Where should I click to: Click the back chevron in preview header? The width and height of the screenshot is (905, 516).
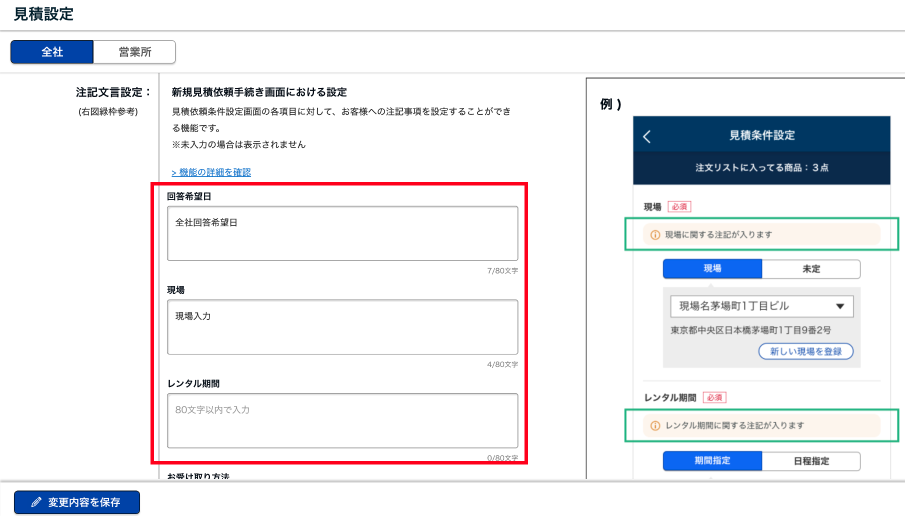click(x=647, y=136)
